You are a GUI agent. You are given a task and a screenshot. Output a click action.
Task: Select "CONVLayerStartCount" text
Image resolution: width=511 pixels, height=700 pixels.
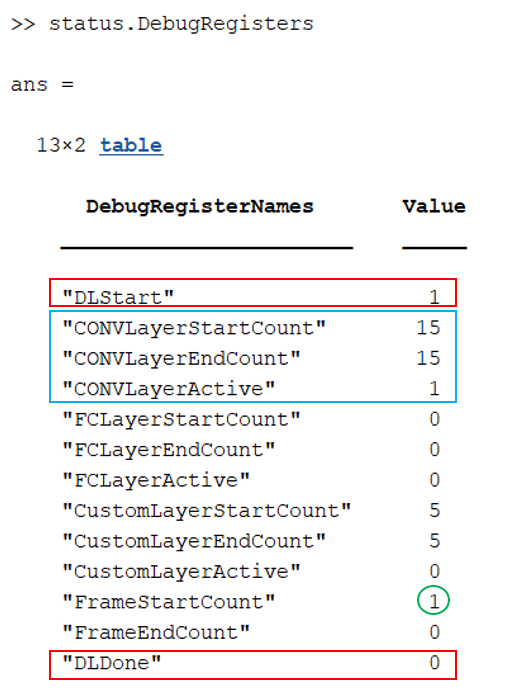[x=194, y=328]
